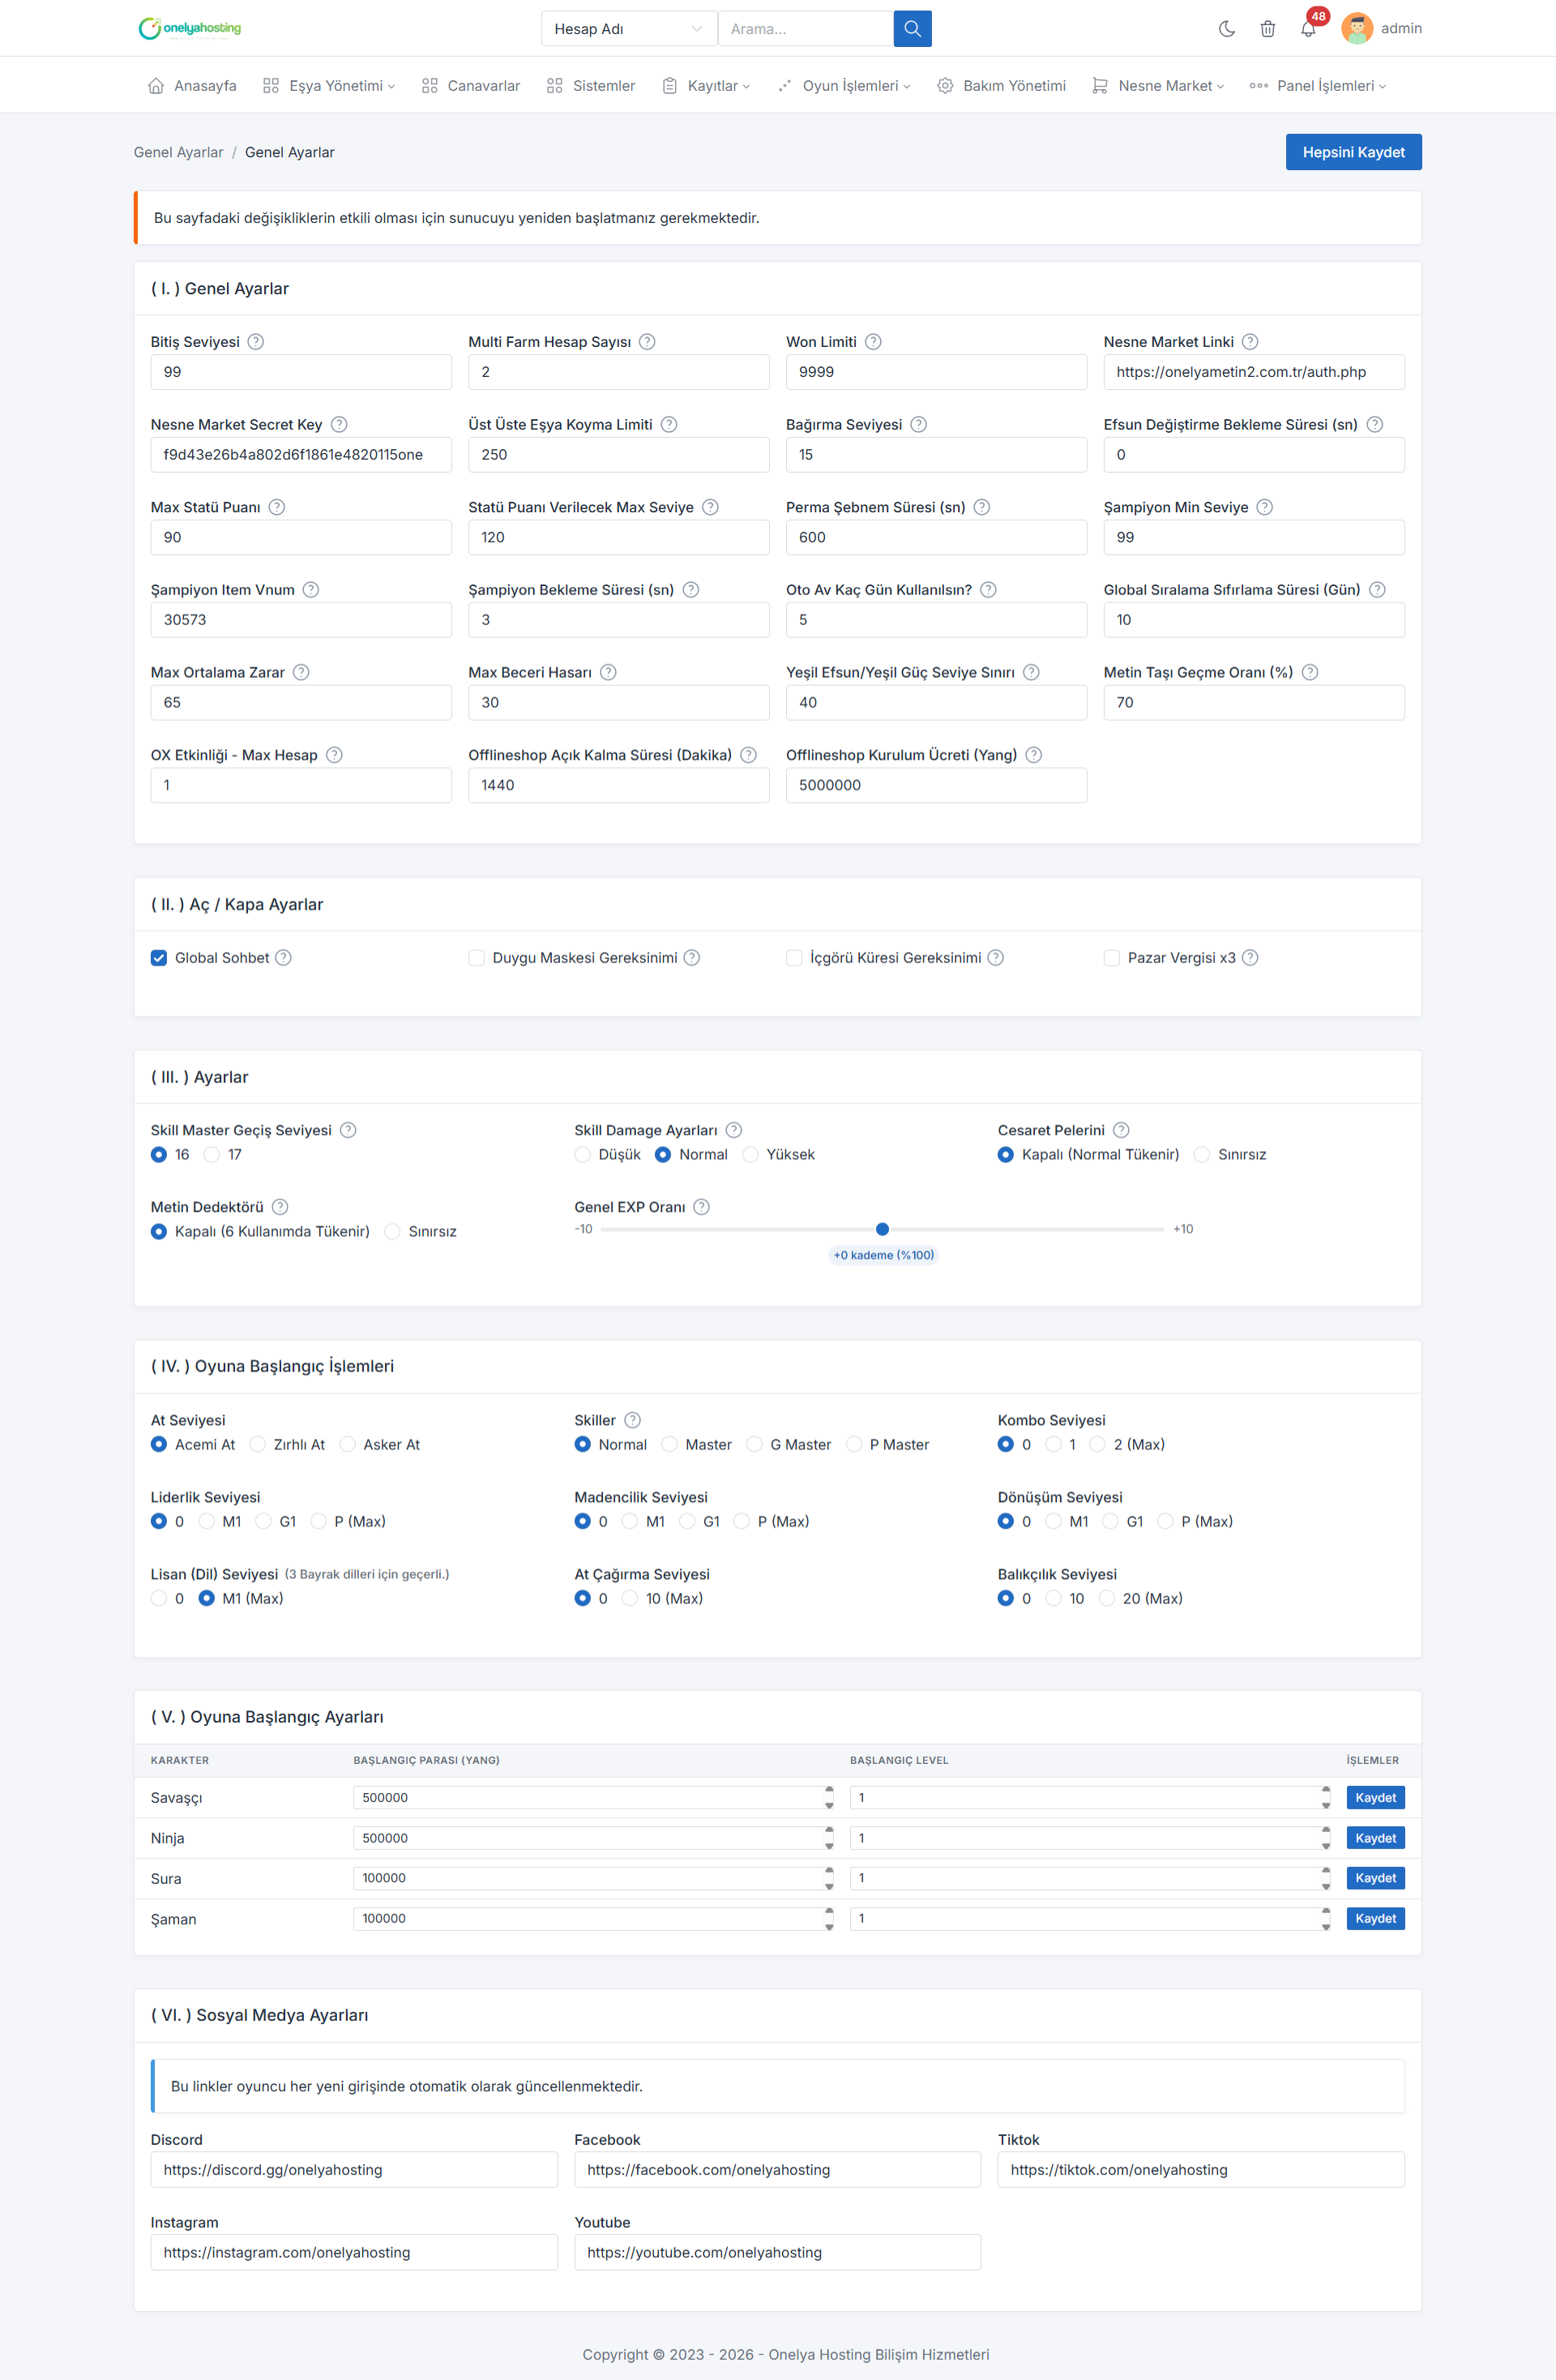Click the Genel EXP Oranı slider handle
Image resolution: width=1556 pixels, height=2380 pixels.
(882, 1229)
